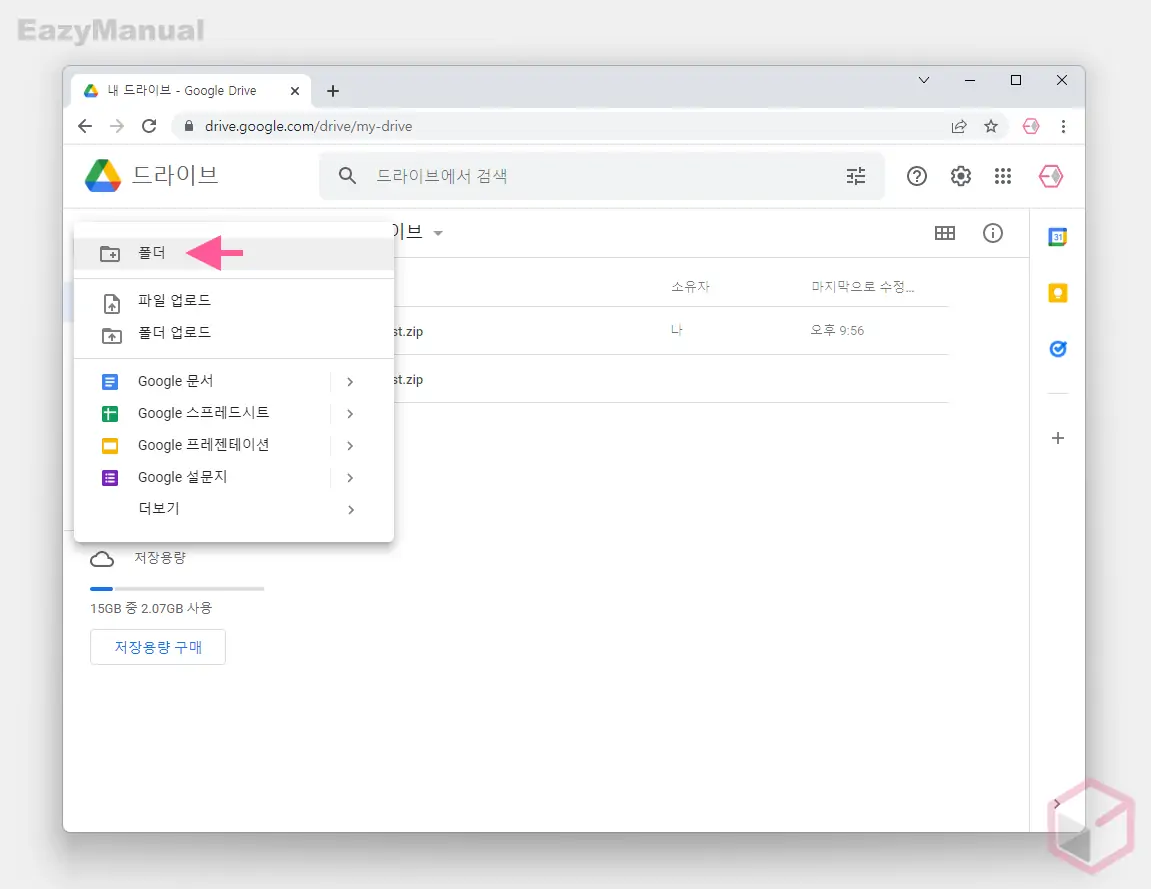Expand the Google 문서 submenu
The height and width of the screenshot is (889, 1151).
(x=174, y=381)
